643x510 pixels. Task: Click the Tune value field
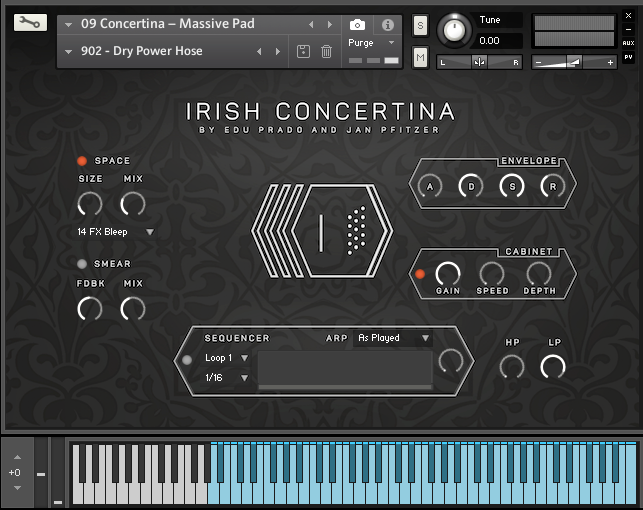(x=499, y=41)
